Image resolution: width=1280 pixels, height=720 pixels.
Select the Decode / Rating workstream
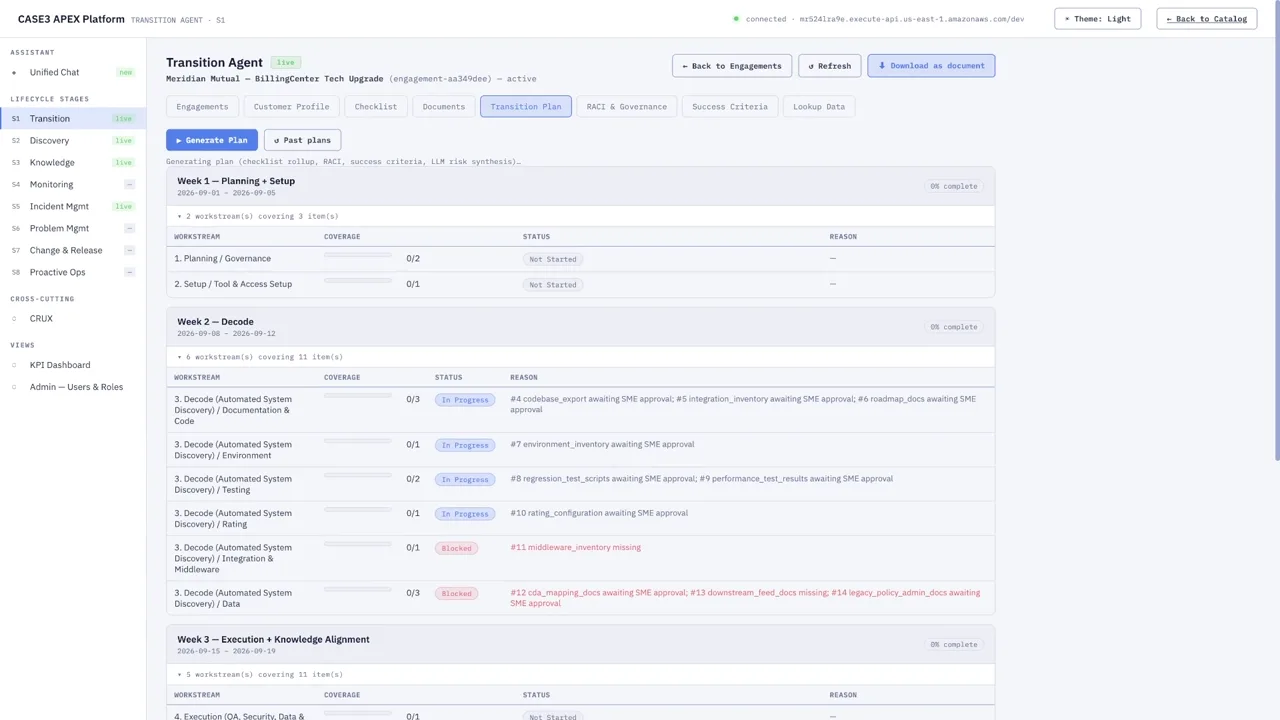coord(233,518)
